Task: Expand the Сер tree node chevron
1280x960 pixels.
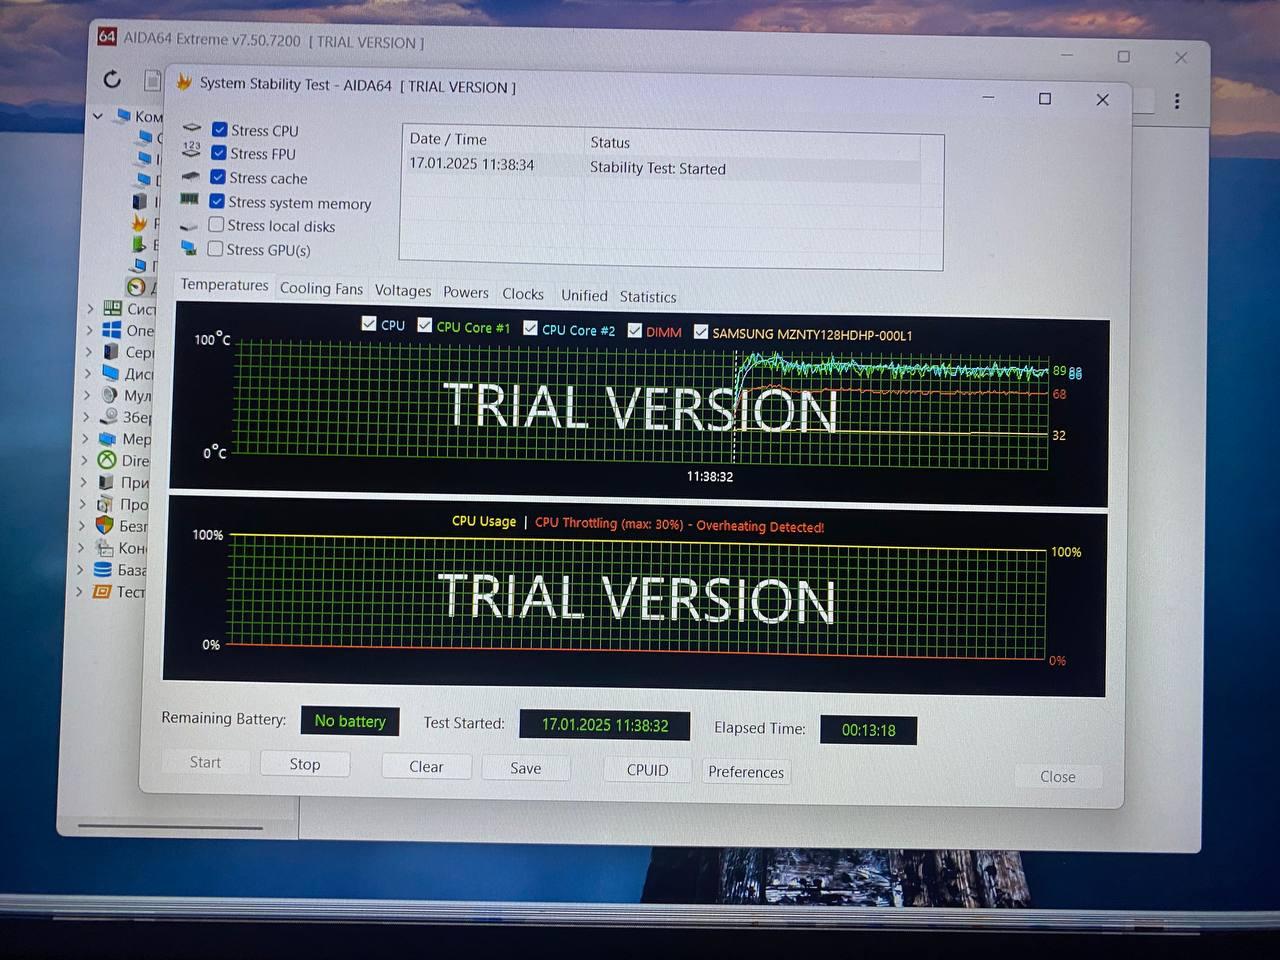Action: [x=88, y=352]
